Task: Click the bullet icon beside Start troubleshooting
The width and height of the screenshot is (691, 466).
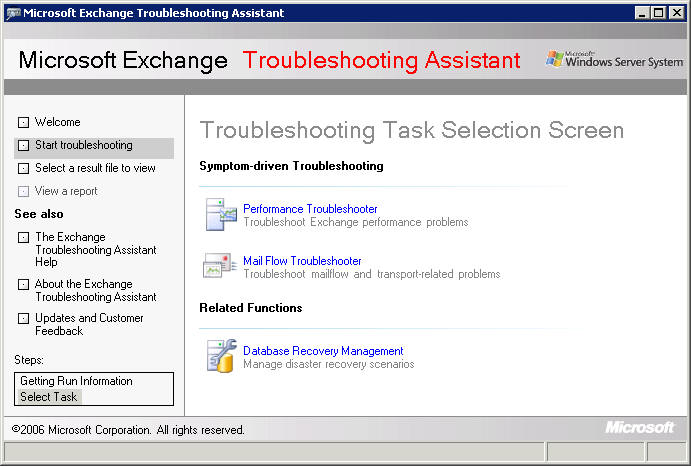Action: point(23,145)
